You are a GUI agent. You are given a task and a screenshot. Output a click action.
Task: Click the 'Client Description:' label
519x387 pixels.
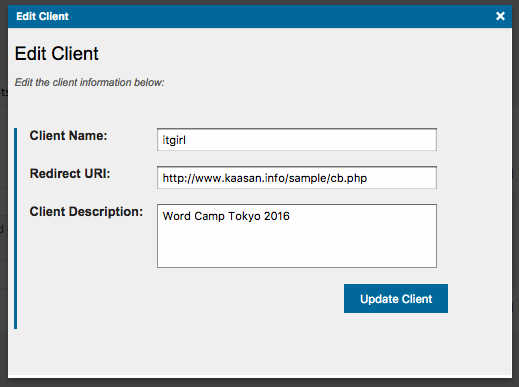[86, 212]
